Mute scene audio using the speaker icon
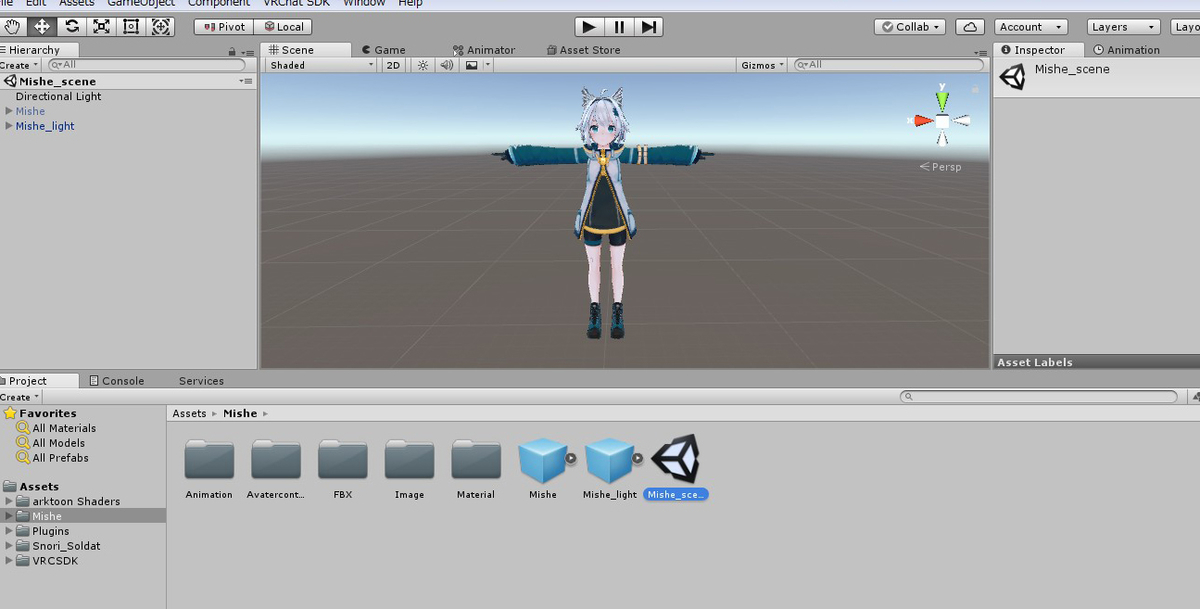Viewport: 1200px width, 609px height. coord(446,64)
